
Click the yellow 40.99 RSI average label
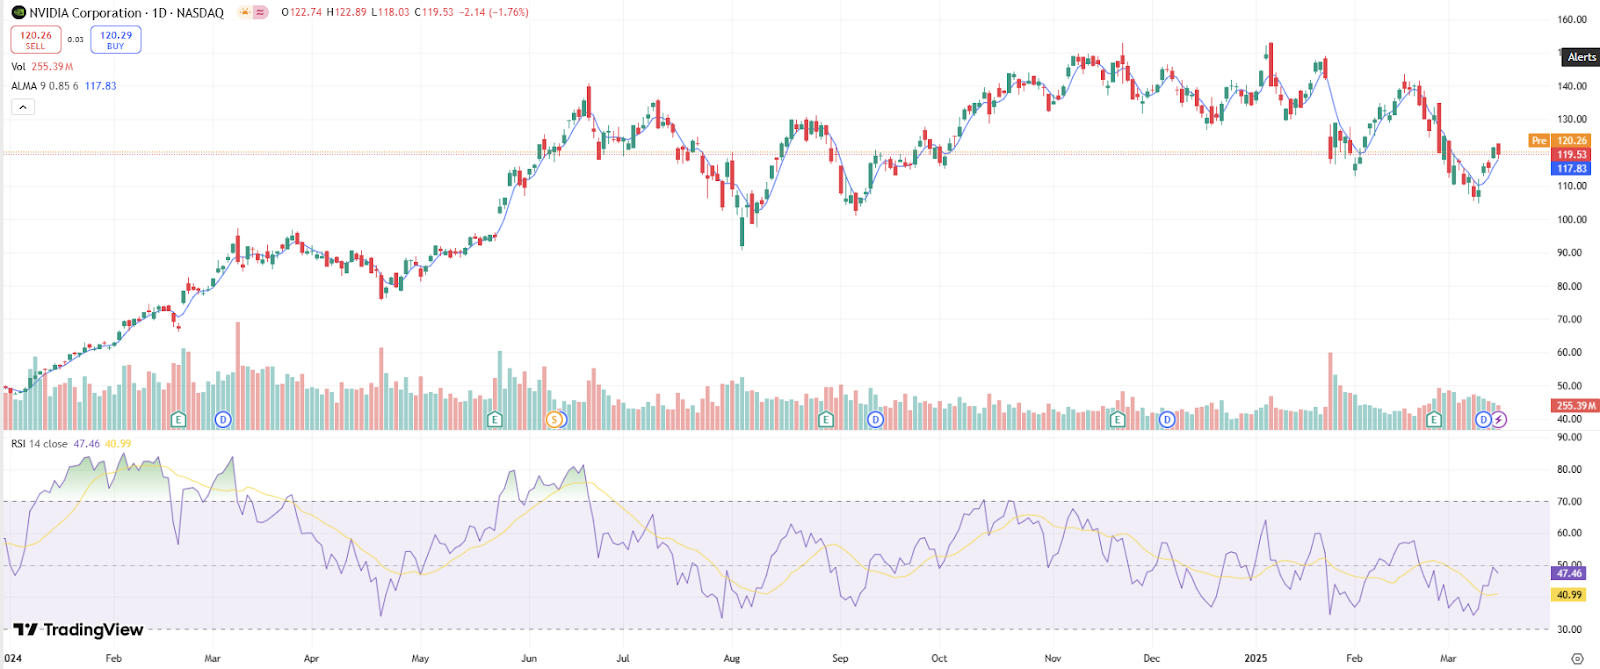pyautogui.click(x=1569, y=595)
